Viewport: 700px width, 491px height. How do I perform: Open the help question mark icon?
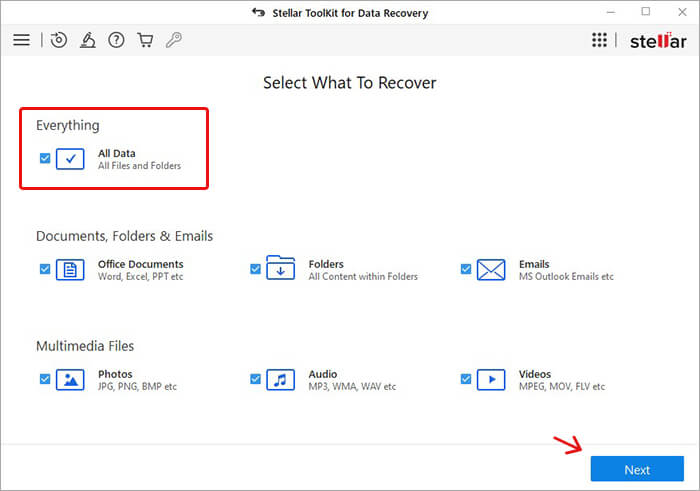116,40
